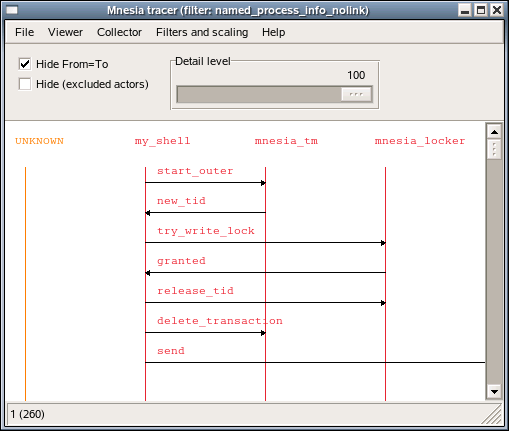509x431 pixels.
Task: Select the my_shell actor label
Action: pyautogui.click(x=162, y=141)
